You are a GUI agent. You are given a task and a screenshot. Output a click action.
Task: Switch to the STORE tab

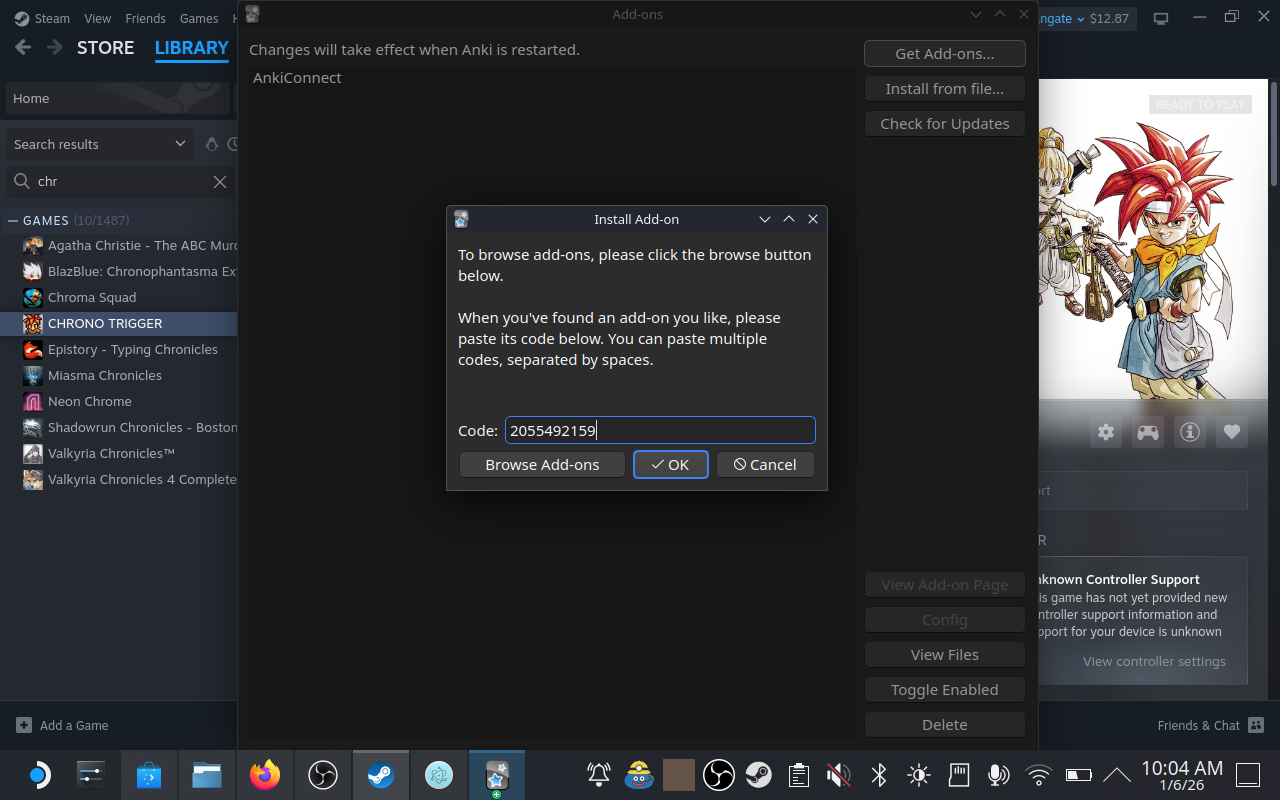[105, 47]
